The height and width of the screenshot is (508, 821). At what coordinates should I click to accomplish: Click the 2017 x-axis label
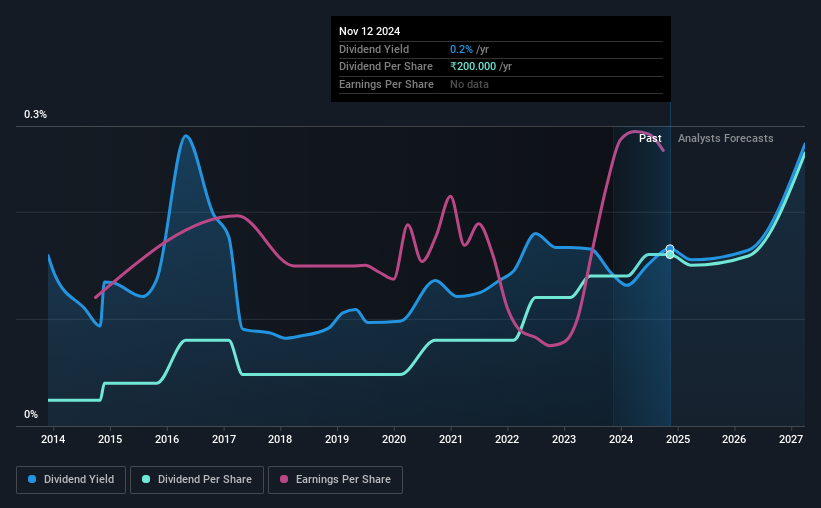tap(224, 439)
